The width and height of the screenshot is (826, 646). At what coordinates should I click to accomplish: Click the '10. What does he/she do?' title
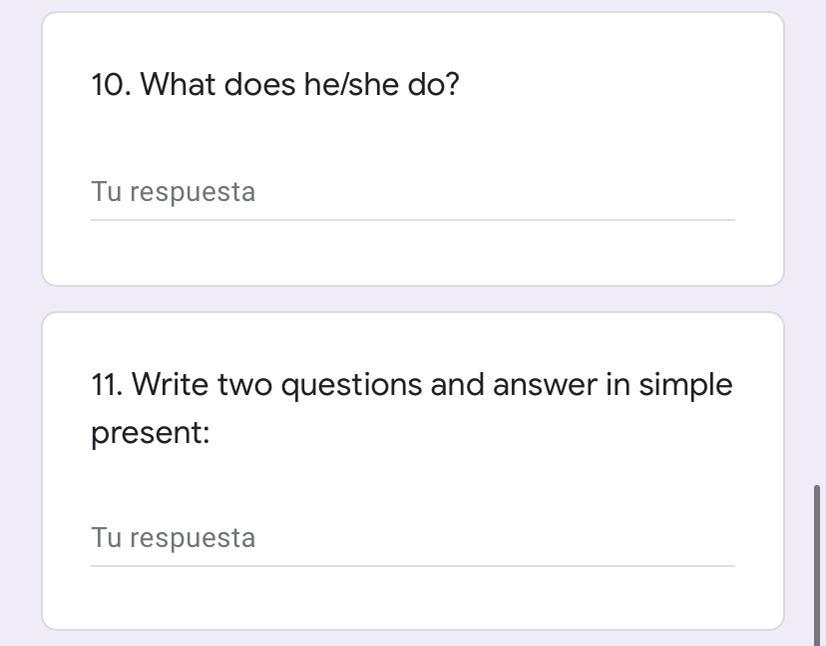click(275, 85)
